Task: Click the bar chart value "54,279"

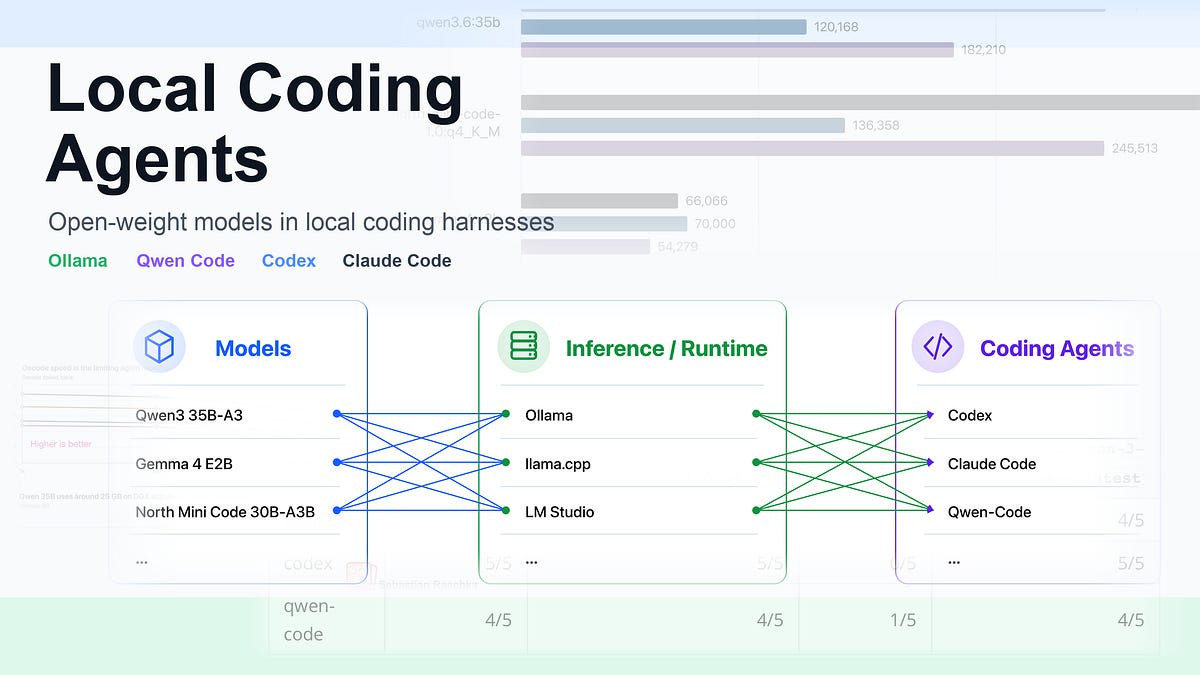Action: coord(677,247)
